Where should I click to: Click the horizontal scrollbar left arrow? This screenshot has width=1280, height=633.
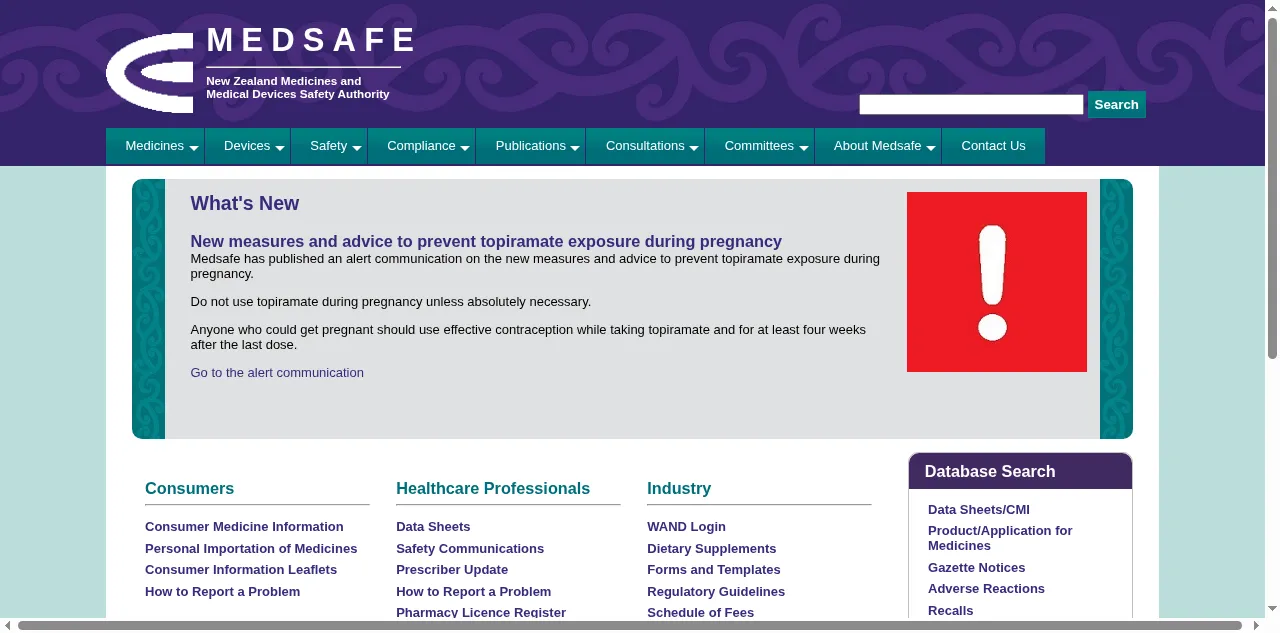coord(7,625)
